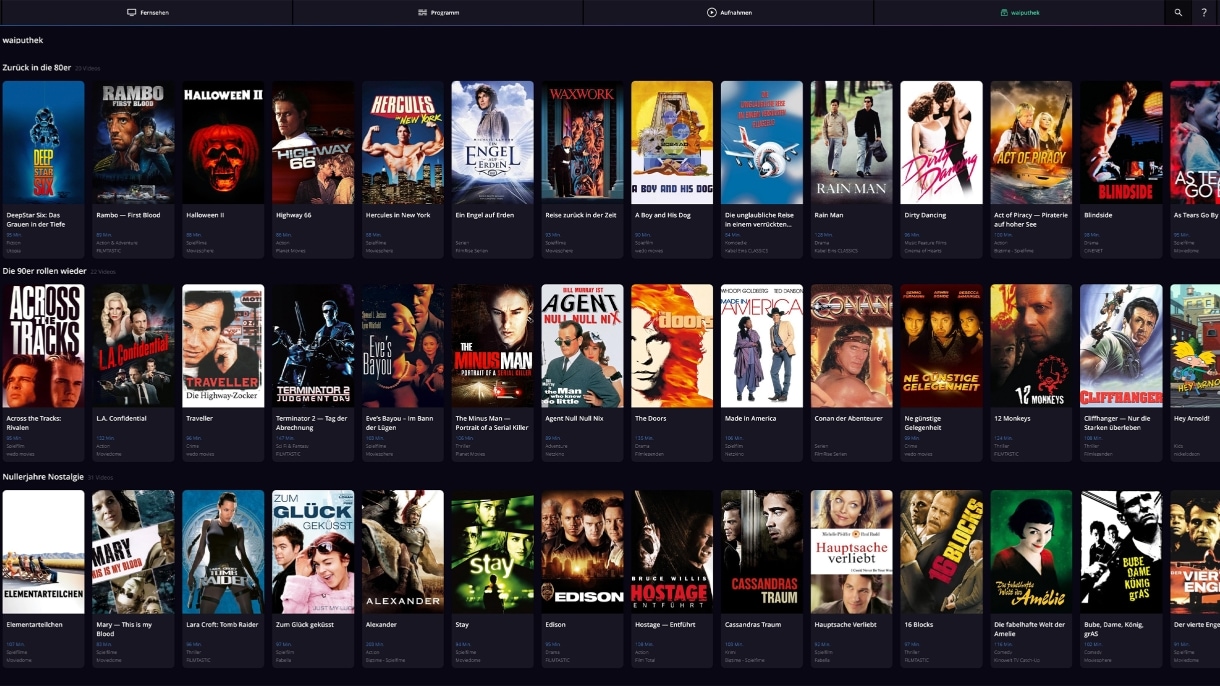The width and height of the screenshot is (1220, 686).
Task: Open the "Nullerjahre Nostalgie" category heading
Action: point(43,477)
